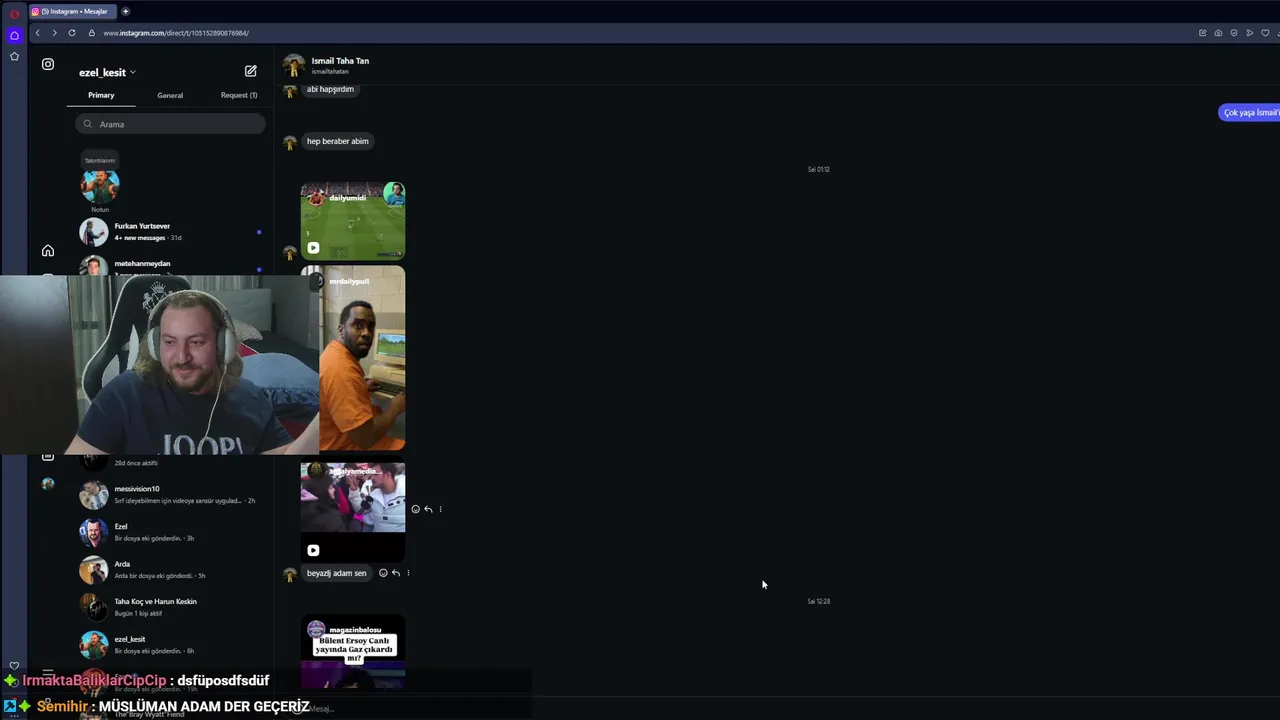Compose a new message with pencil icon

pos(251,71)
